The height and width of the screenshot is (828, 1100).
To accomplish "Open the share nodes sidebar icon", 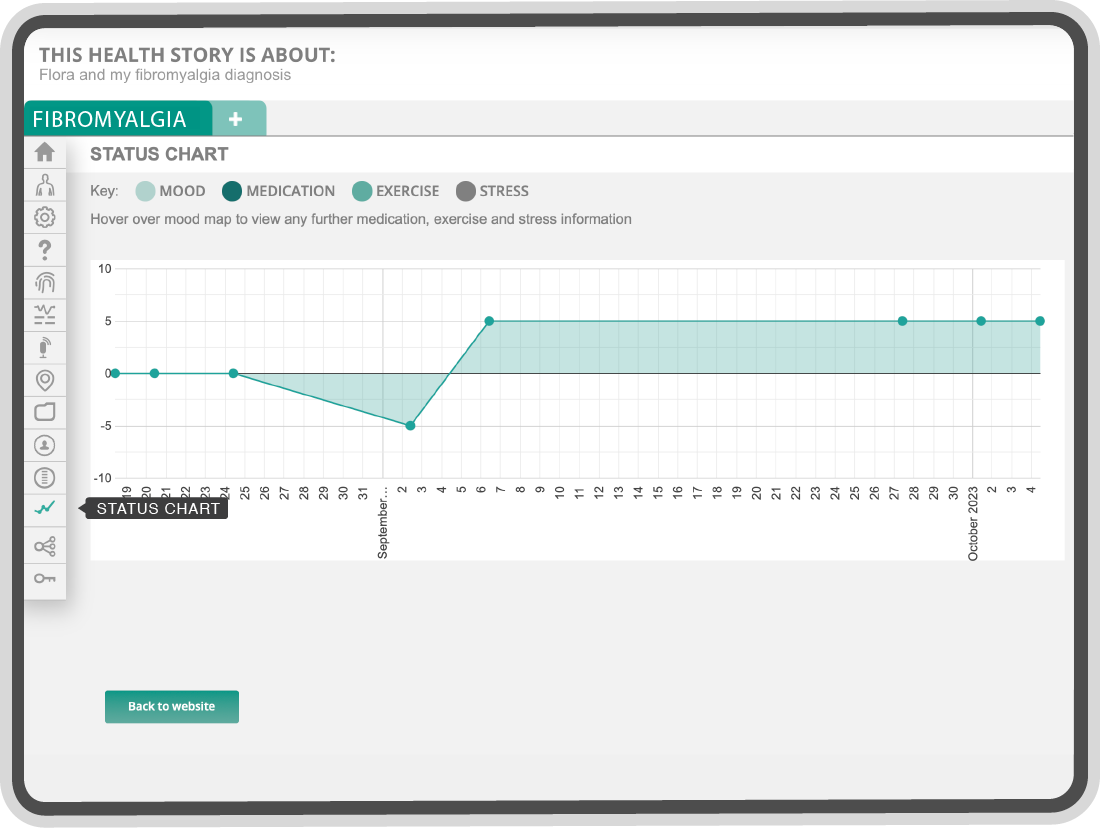I will [45, 546].
